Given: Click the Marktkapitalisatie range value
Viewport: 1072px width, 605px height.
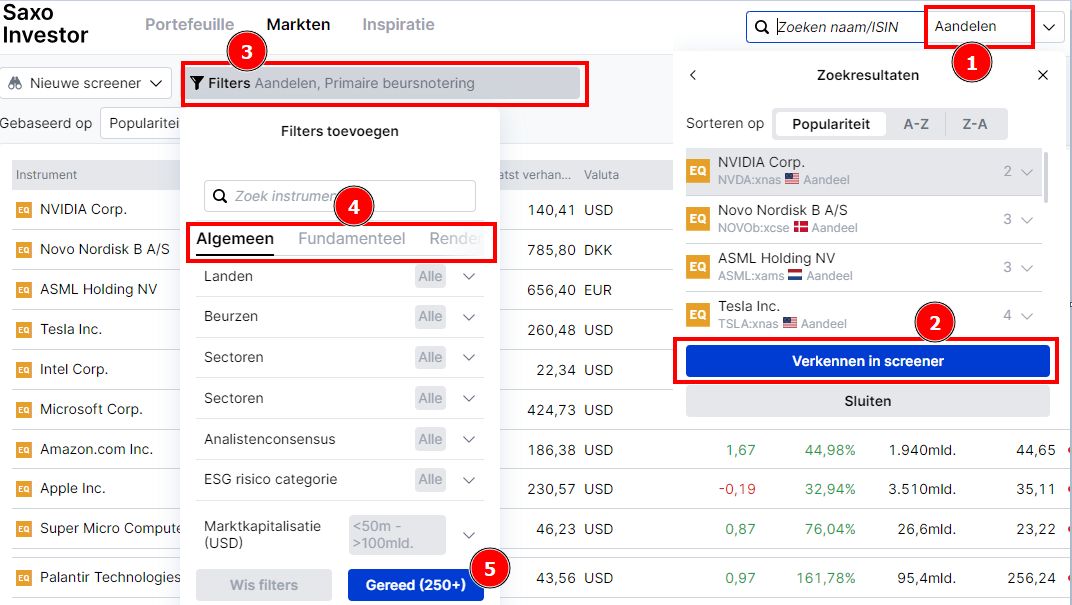Looking at the screenshot, I should coord(397,535).
